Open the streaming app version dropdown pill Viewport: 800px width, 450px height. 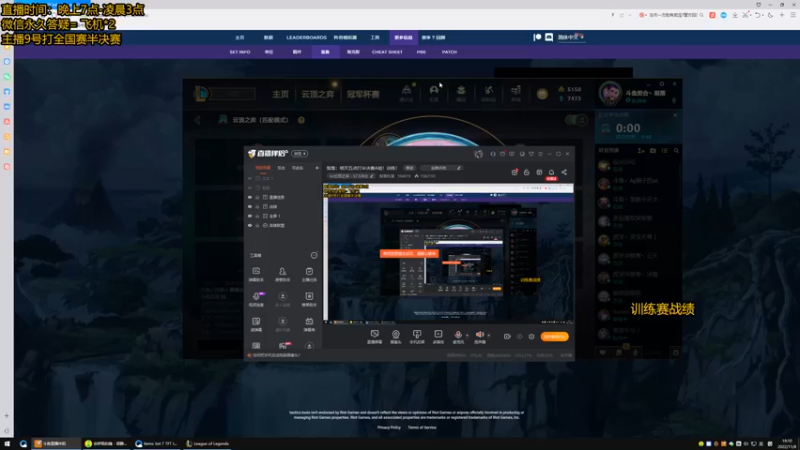tap(299, 154)
